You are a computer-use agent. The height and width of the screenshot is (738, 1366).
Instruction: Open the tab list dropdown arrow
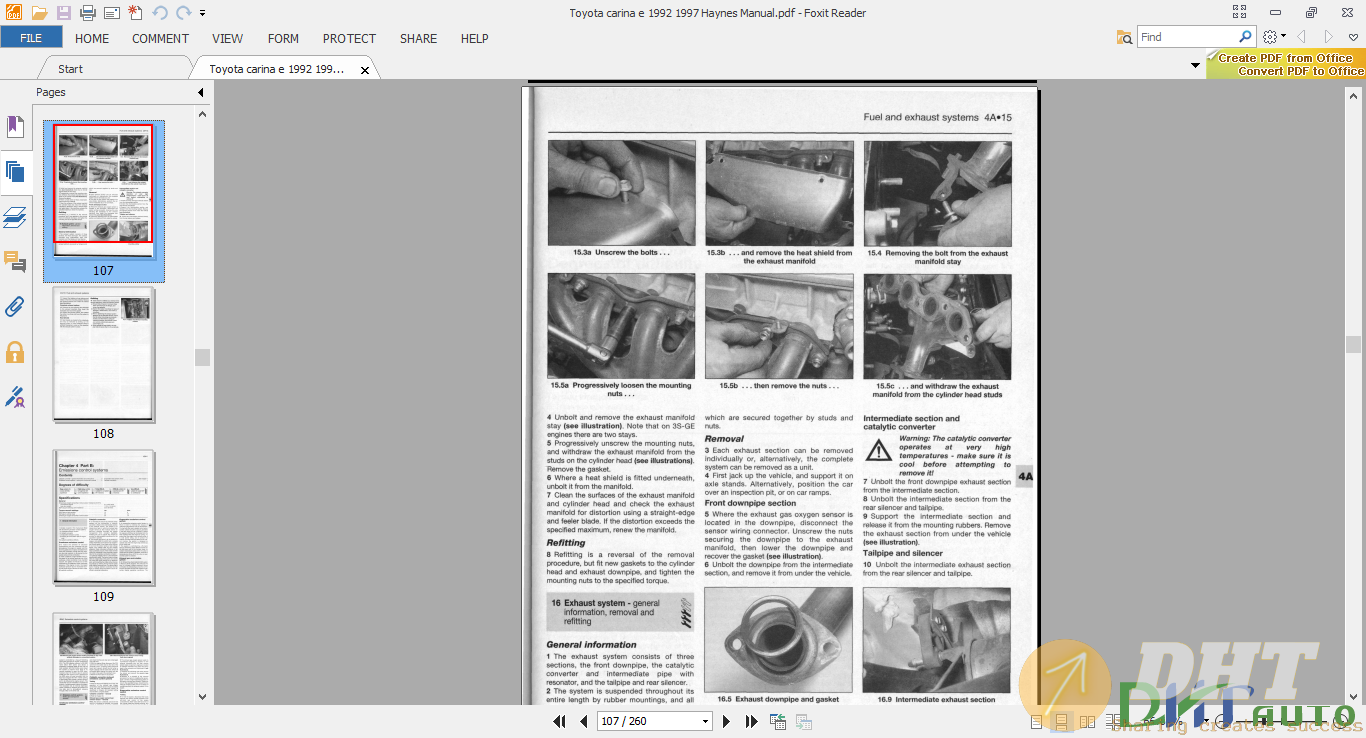click(x=1195, y=66)
